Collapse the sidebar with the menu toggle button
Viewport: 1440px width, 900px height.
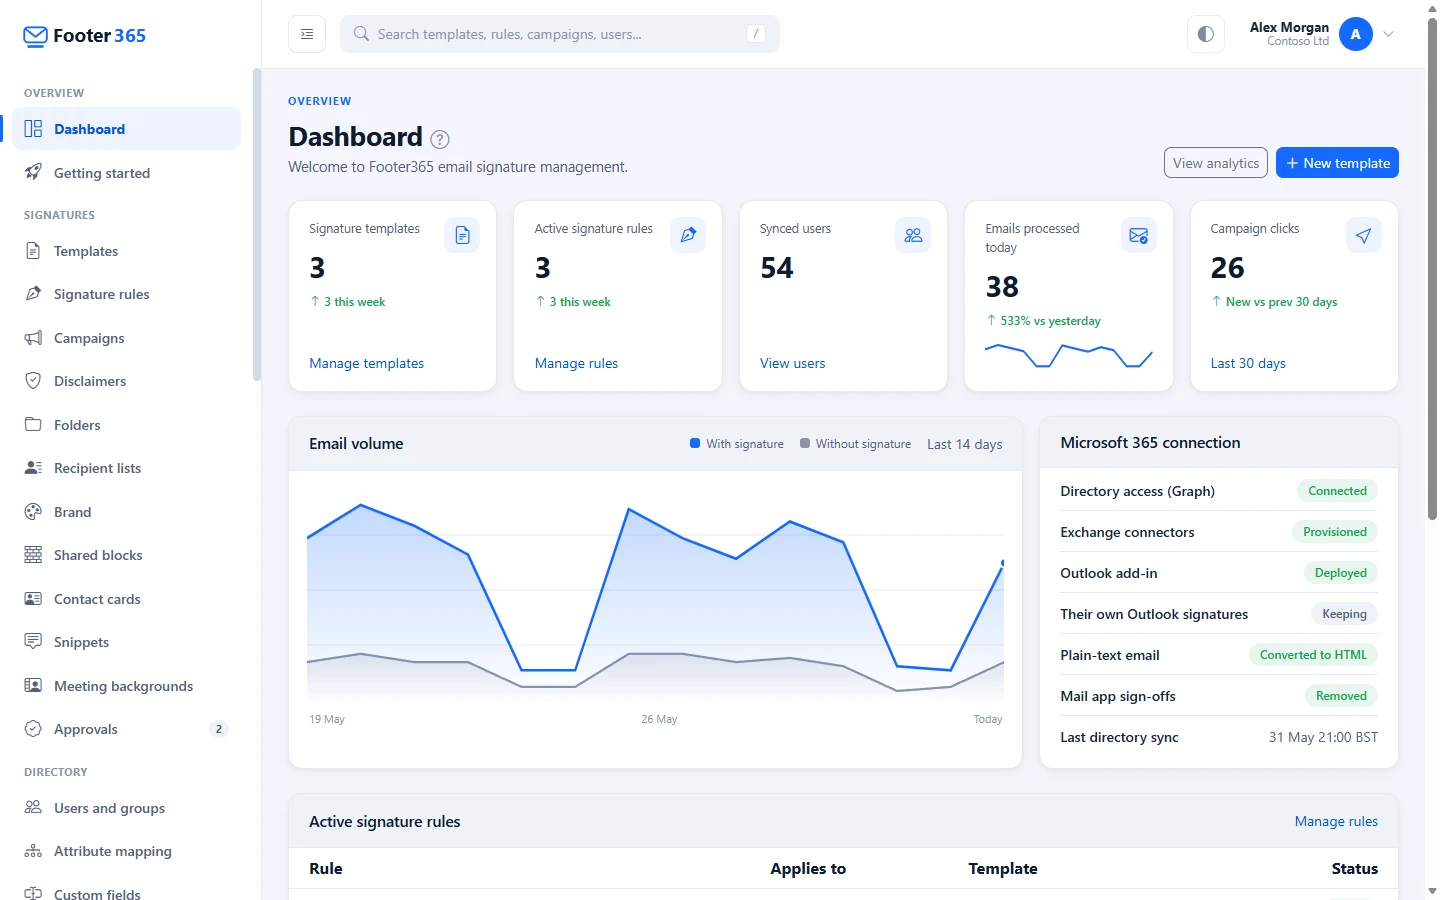307,34
